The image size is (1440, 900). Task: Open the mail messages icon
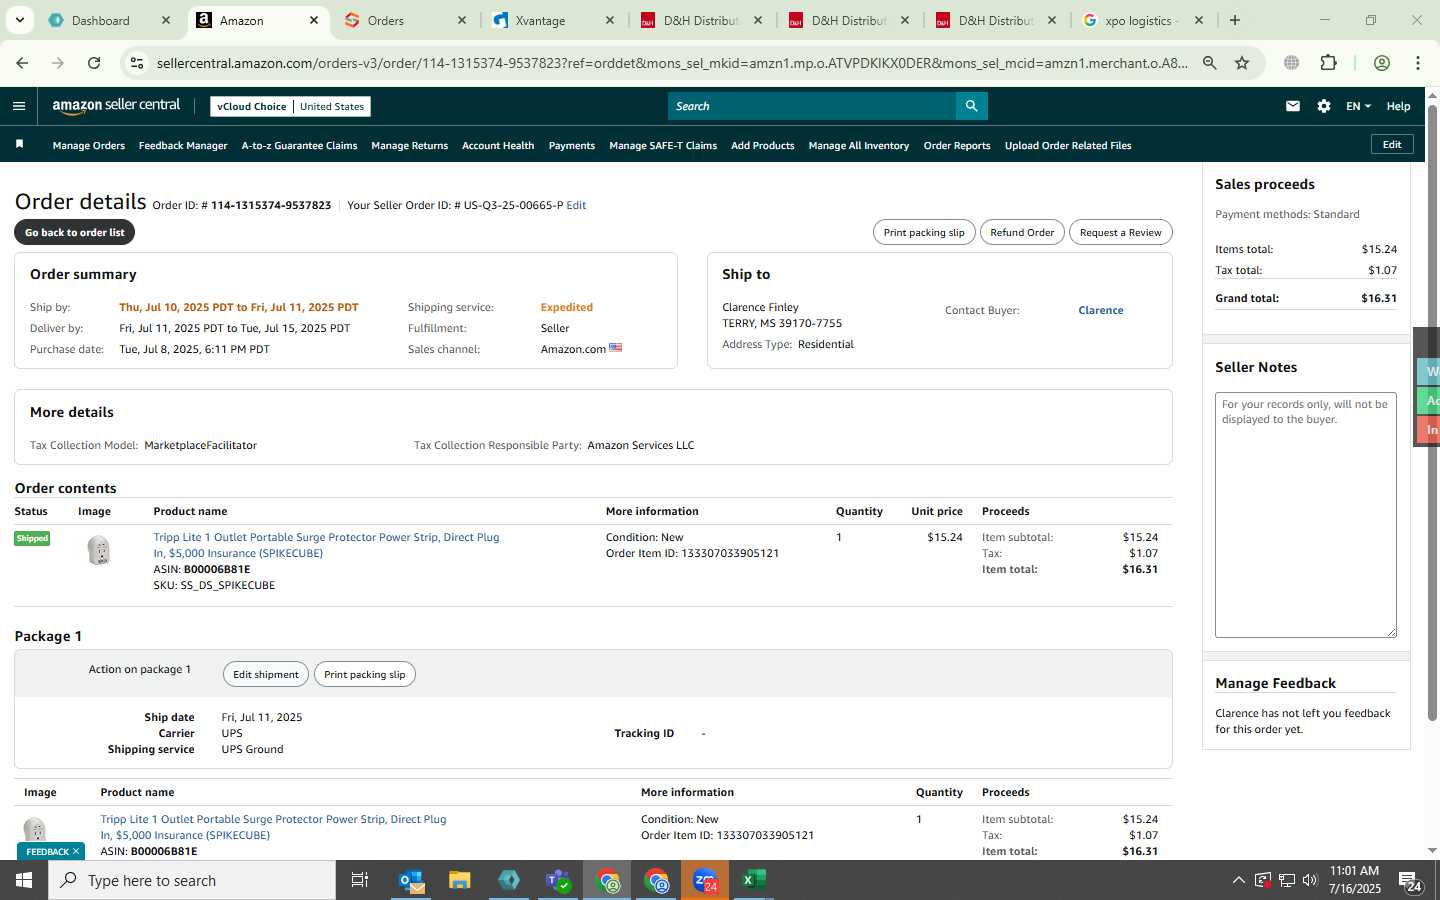coord(1292,106)
